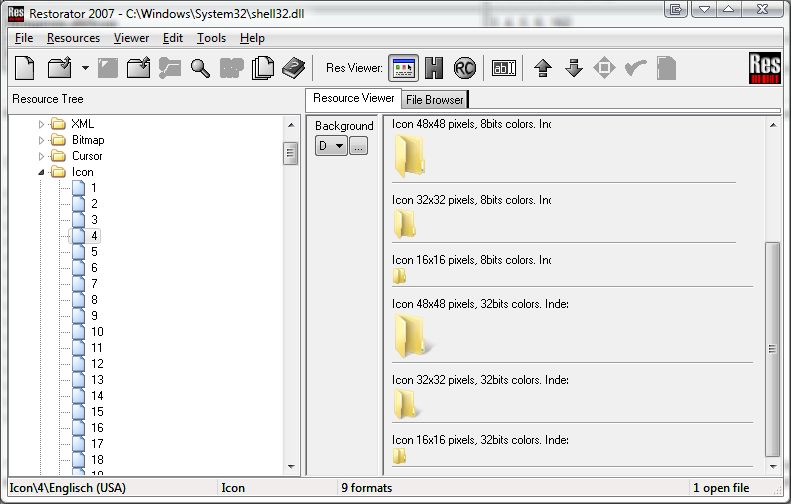The width and height of the screenshot is (791, 504).
Task: Click the Move Up arrow icon
Action: pos(543,68)
